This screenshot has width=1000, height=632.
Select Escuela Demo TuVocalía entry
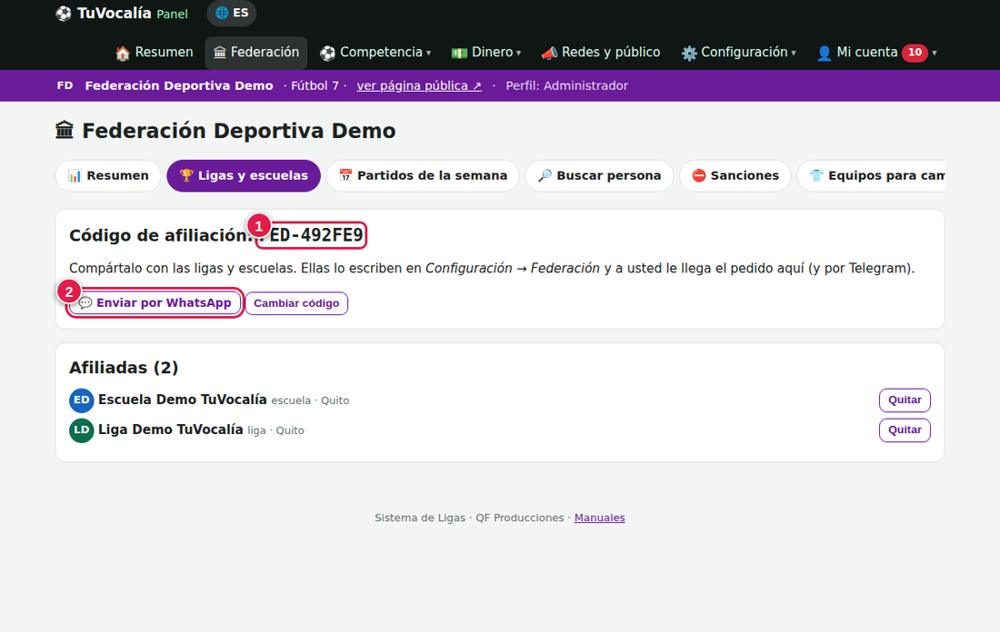click(182, 400)
